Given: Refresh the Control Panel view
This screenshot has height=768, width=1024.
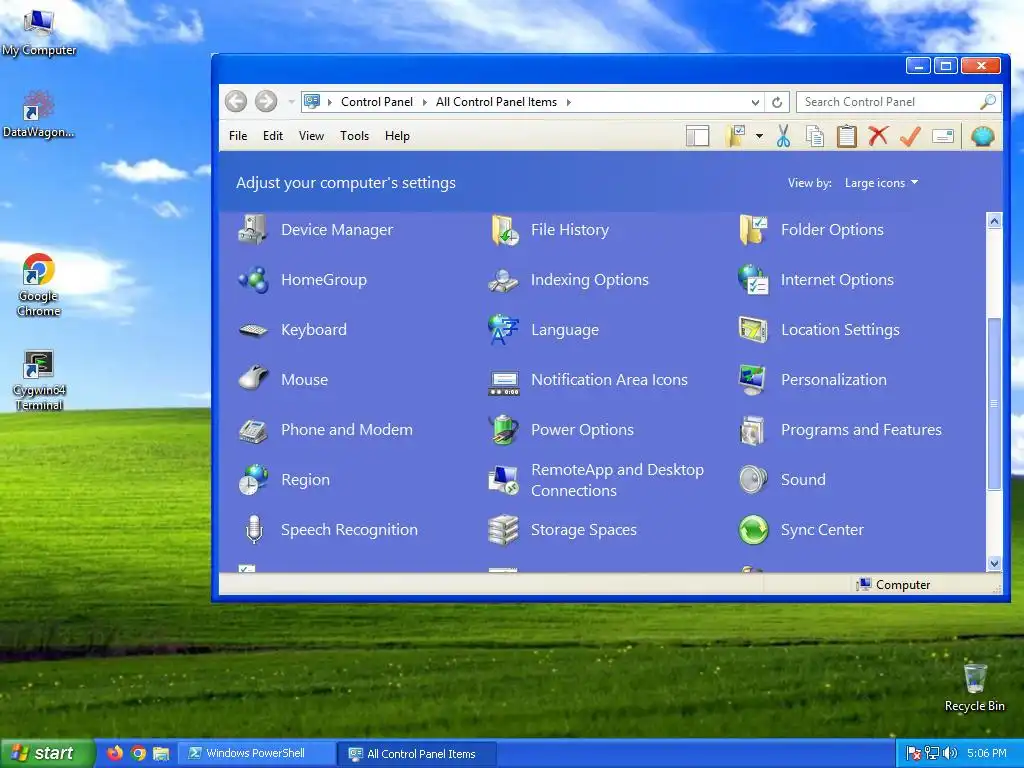Looking at the screenshot, I should 777,102.
